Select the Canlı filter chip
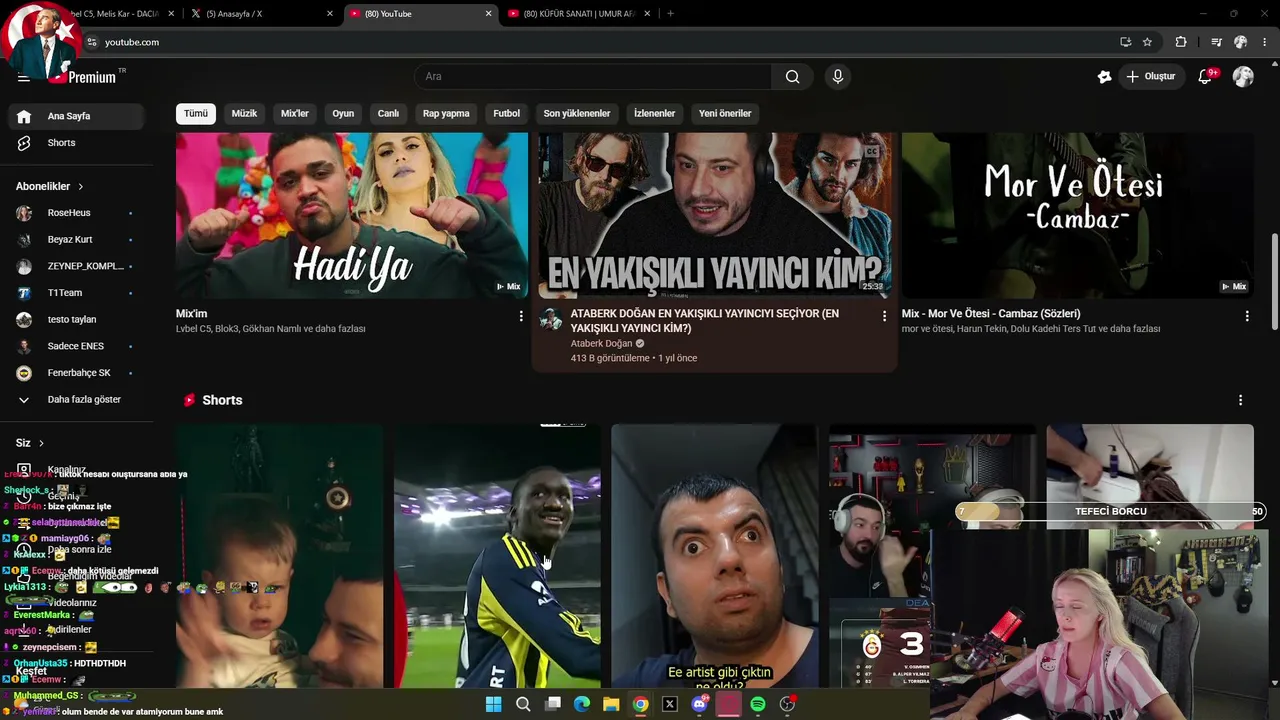Image resolution: width=1280 pixels, height=720 pixels. click(388, 114)
